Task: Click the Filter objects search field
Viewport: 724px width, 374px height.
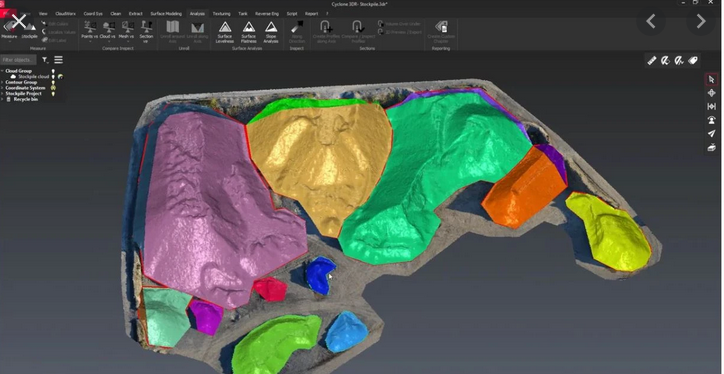Action: point(18,60)
